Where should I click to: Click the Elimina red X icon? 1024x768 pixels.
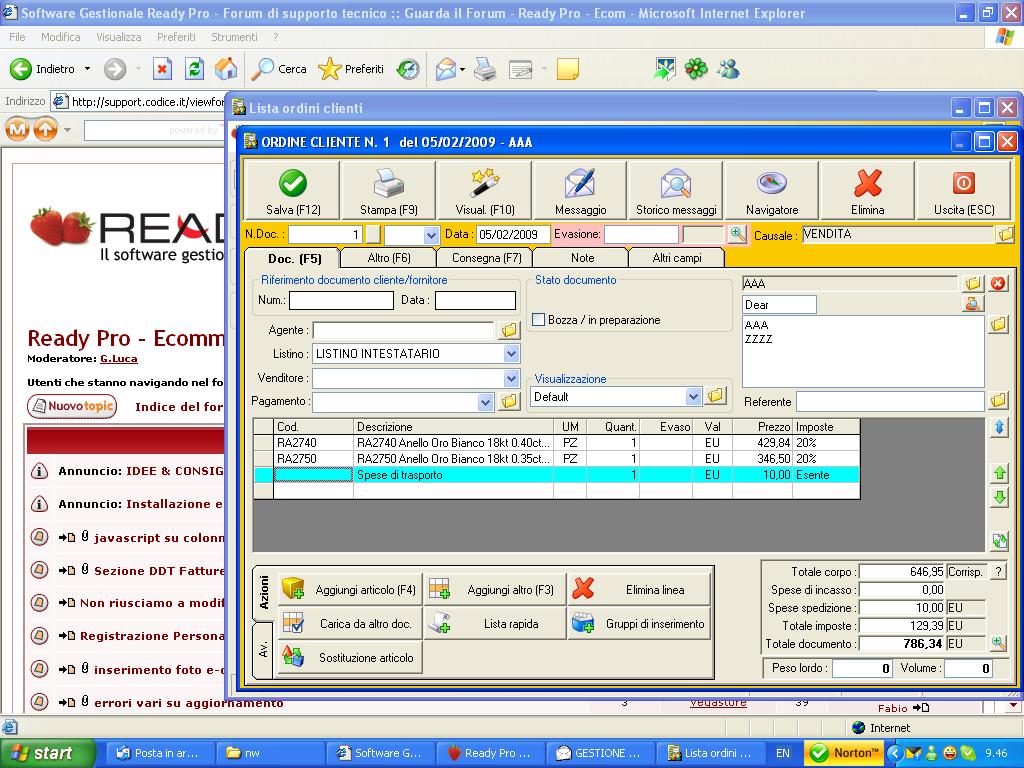click(867, 184)
